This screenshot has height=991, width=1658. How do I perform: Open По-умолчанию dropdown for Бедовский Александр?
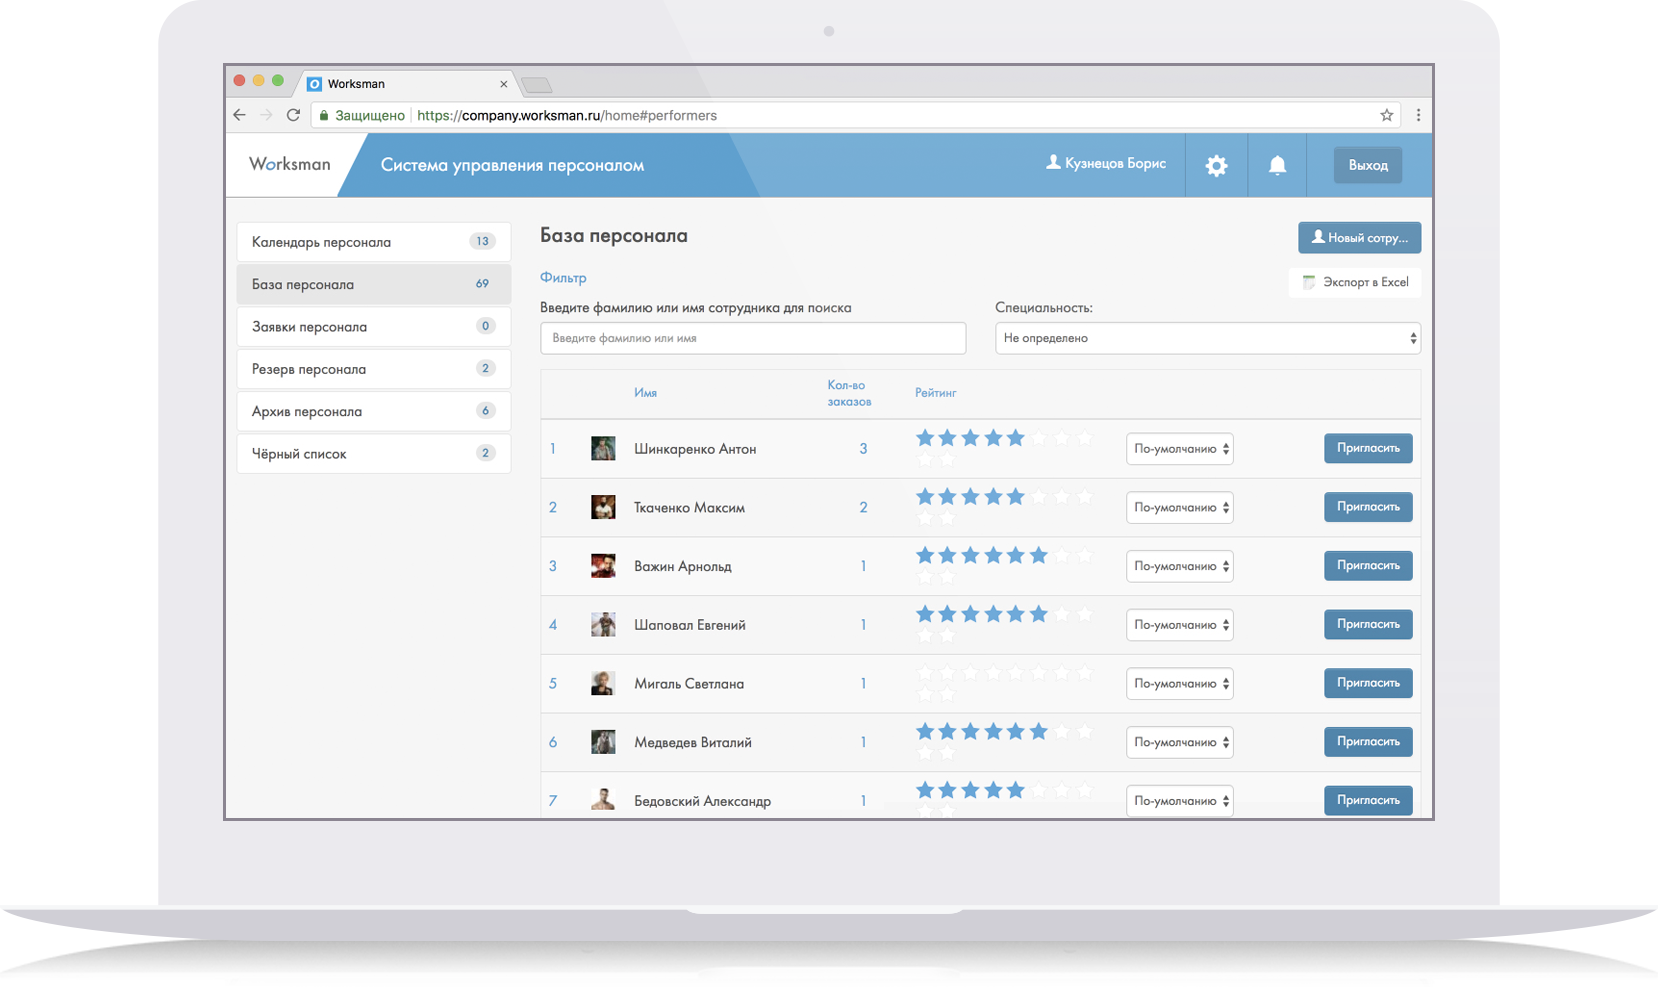pyautogui.click(x=1180, y=800)
